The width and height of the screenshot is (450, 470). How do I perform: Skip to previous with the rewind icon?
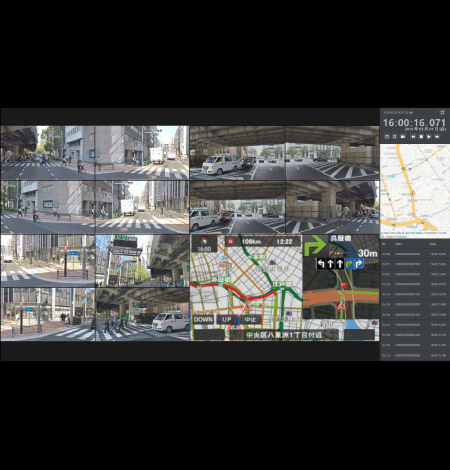pos(413,136)
